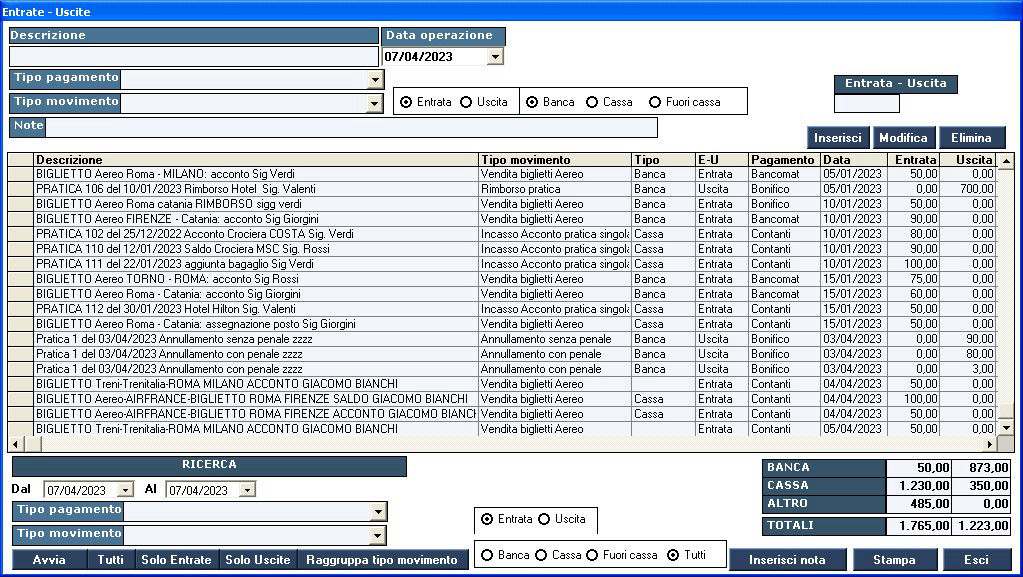Viewport: 1023px width, 577px height.
Task: Print the list with Stampa
Action: click(893, 560)
